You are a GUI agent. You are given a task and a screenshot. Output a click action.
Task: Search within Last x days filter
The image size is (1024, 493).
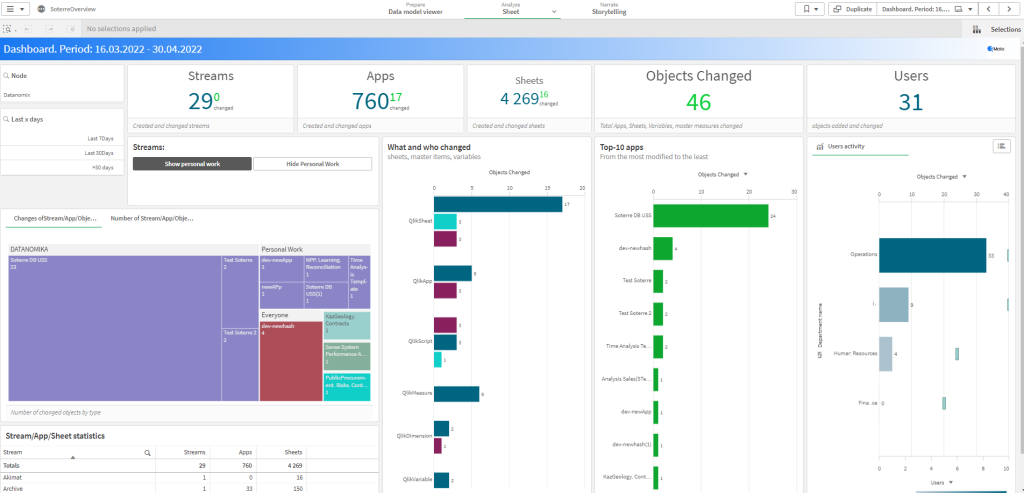(6, 119)
